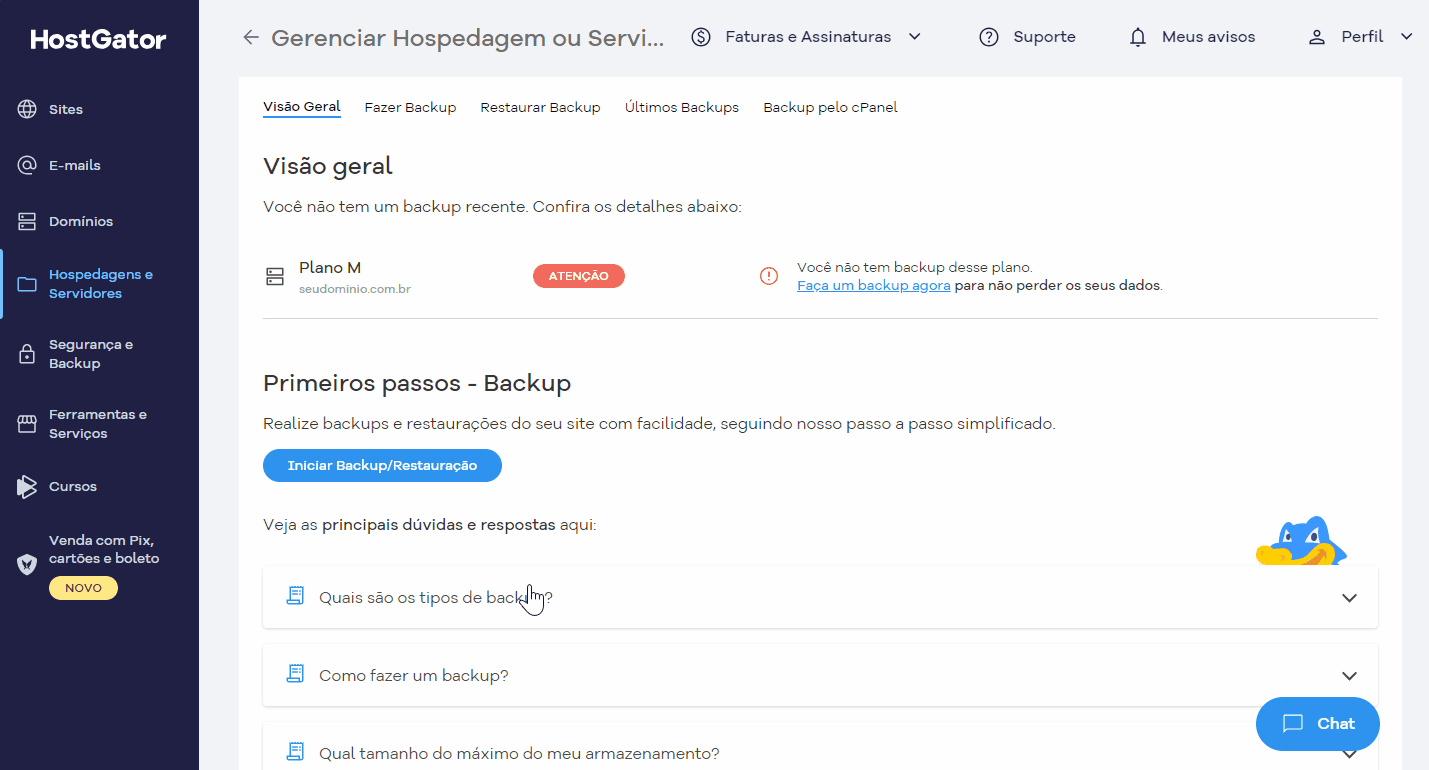The width and height of the screenshot is (1429, 770).
Task: Switch to Fazer Backup tab
Action: pos(410,107)
